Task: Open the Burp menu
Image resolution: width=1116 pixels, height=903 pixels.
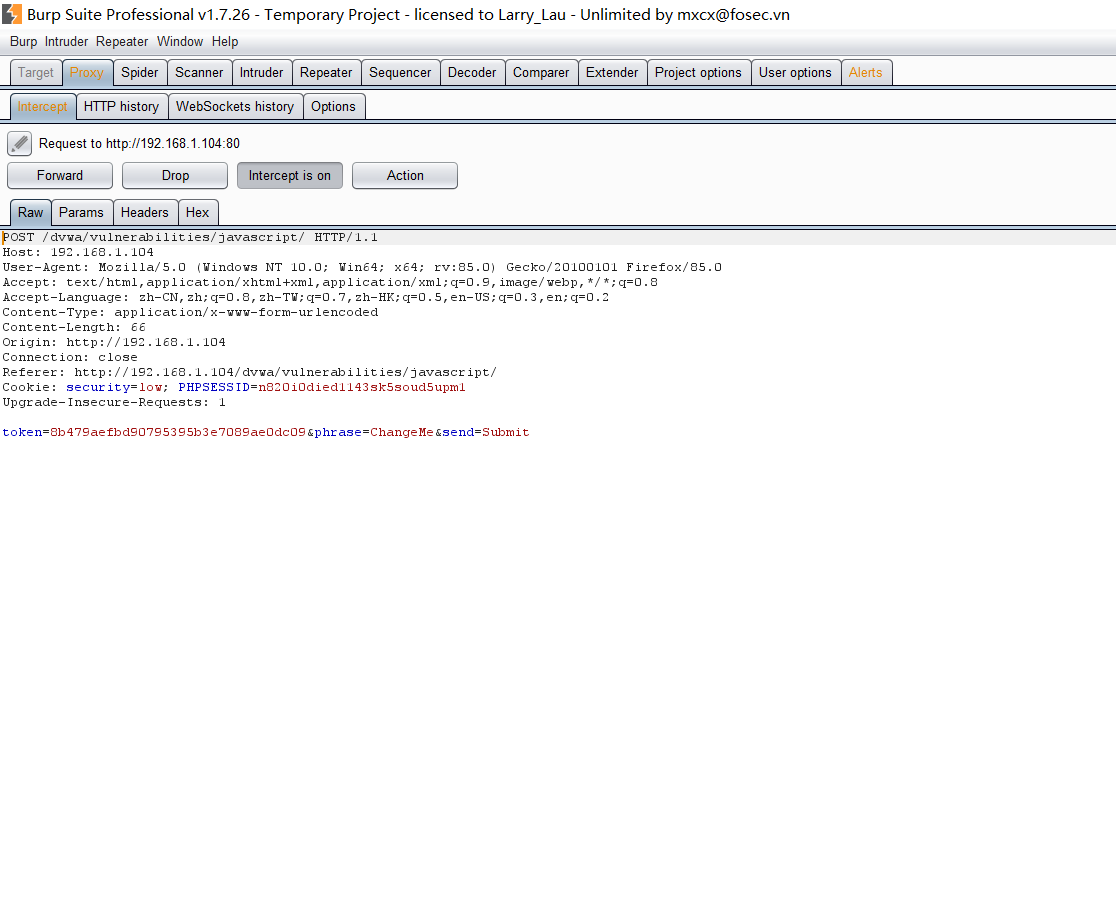Action: click(x=23, y=42)
